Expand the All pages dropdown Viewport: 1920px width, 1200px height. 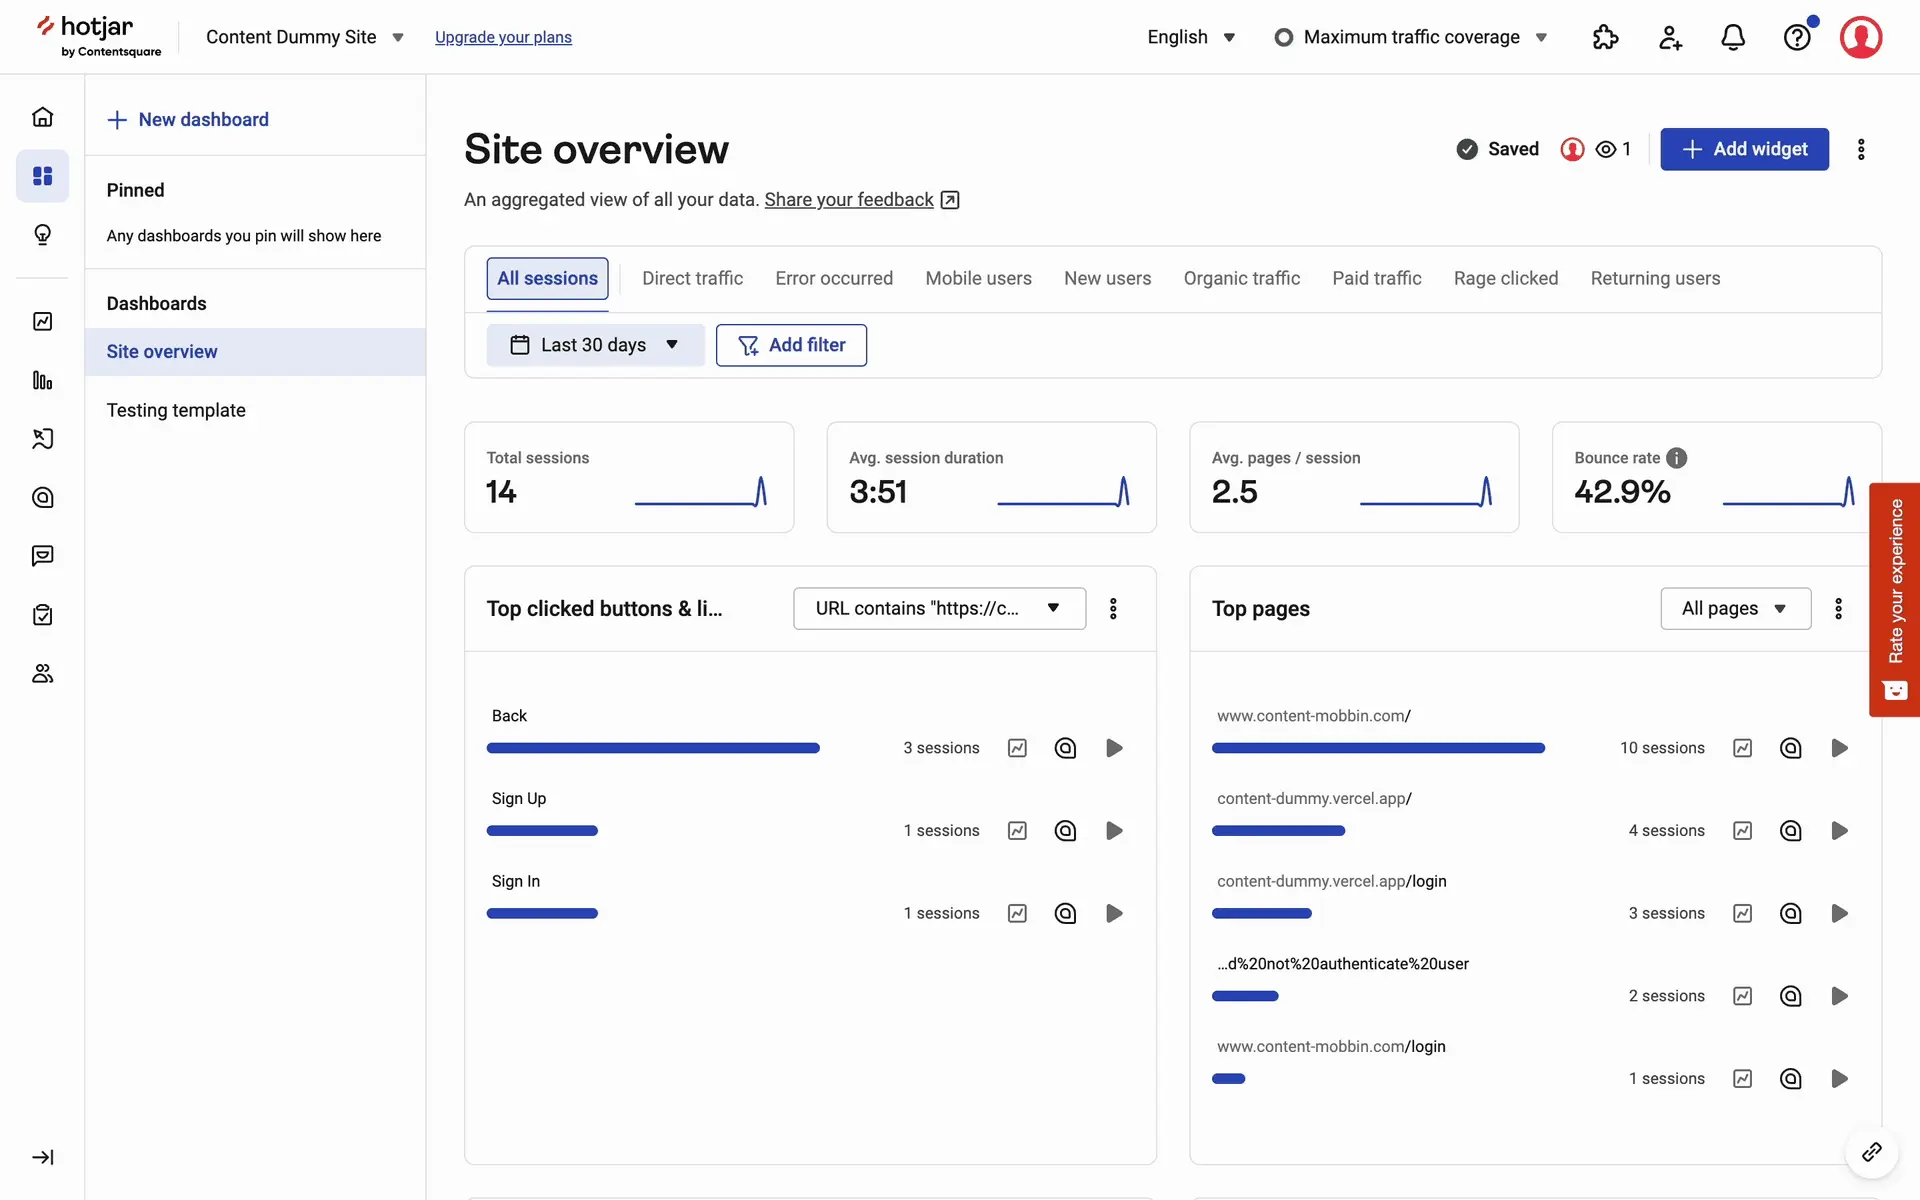coord(1735,608)
